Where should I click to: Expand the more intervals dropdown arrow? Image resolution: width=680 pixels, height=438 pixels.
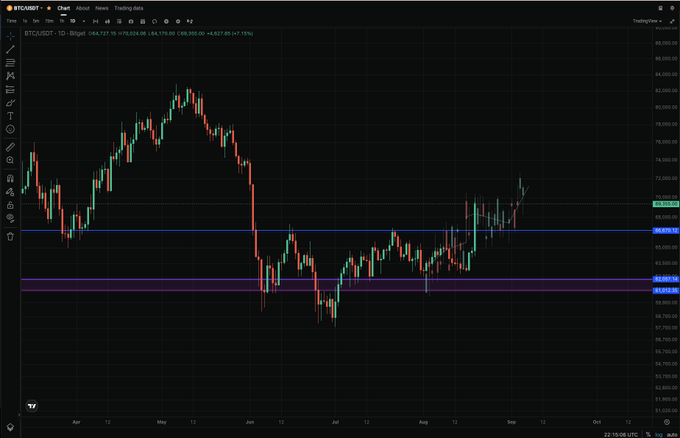coord(84,21)
